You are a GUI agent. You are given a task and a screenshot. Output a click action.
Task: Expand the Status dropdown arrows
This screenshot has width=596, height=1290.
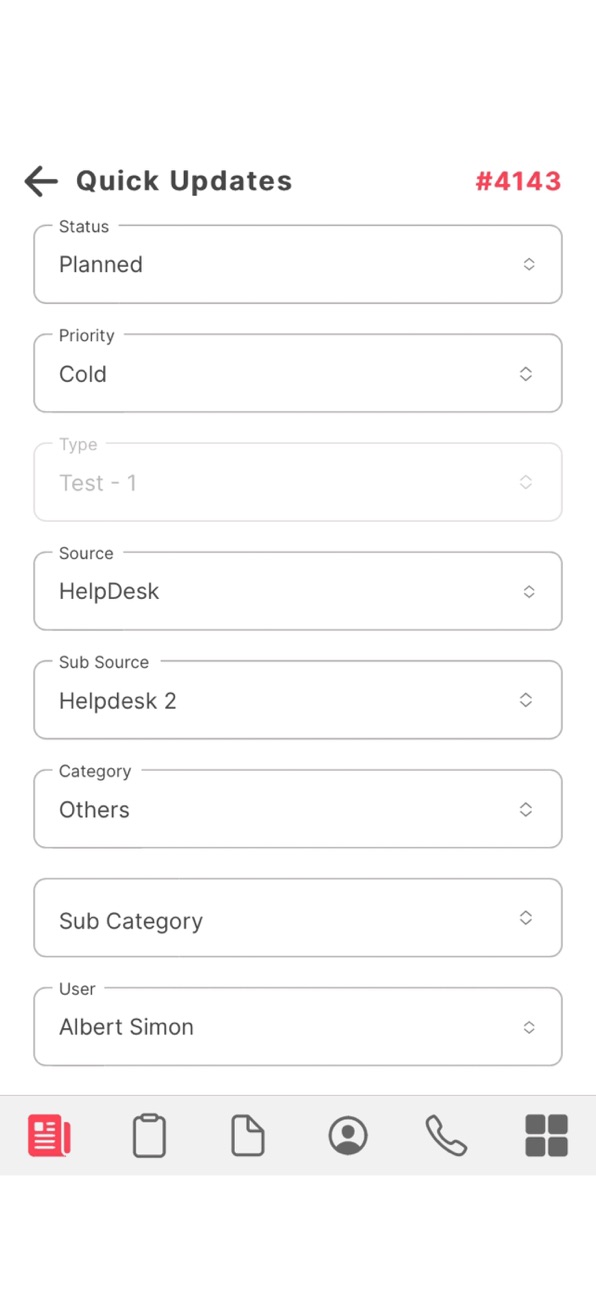[x=529, y=265]
